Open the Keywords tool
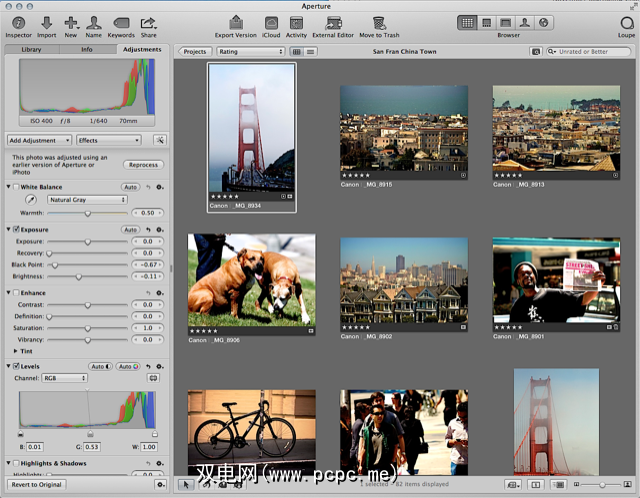 click(x=120, y=22)
